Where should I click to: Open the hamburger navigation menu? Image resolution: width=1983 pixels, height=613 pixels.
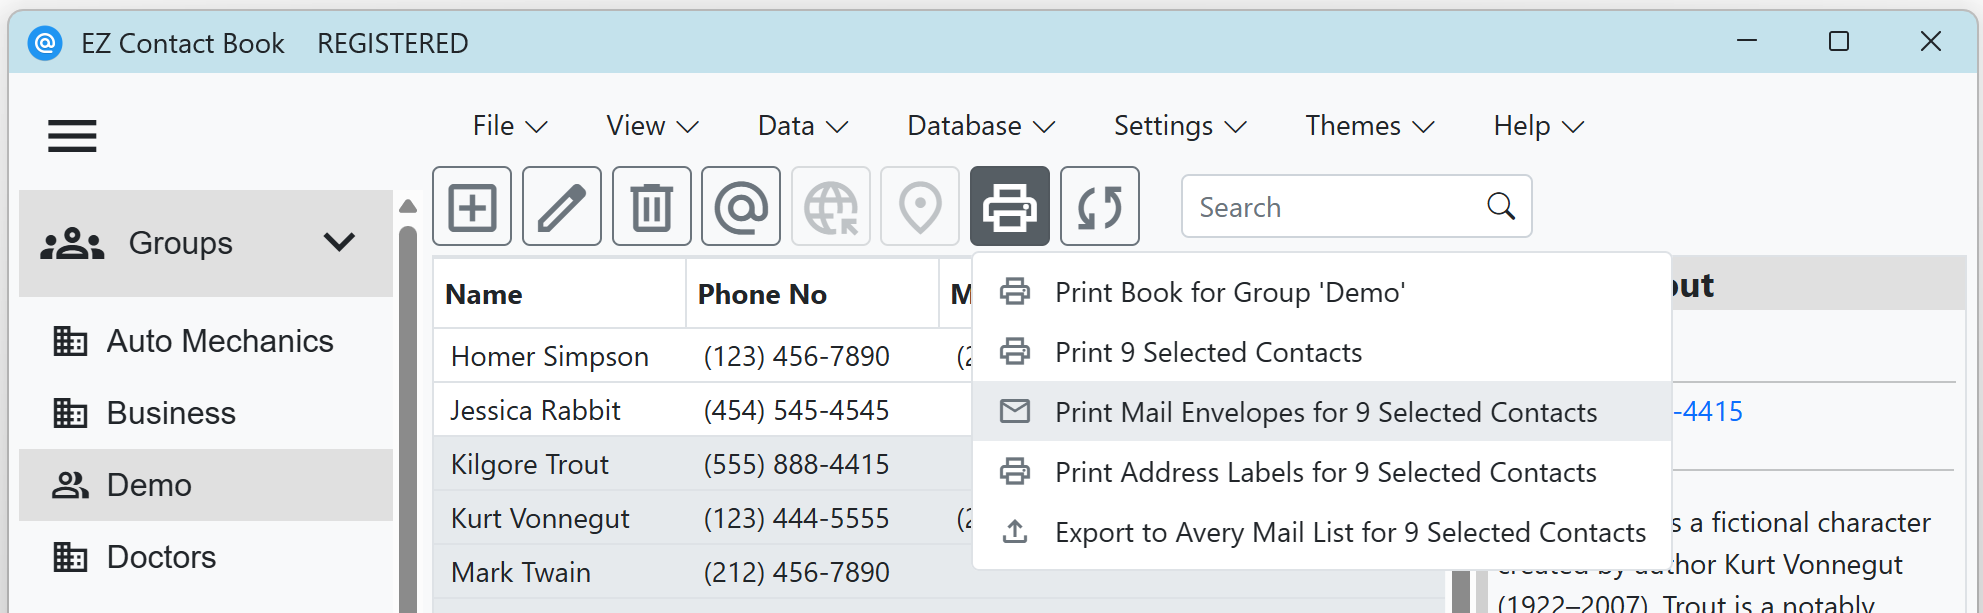coord(72,135)
